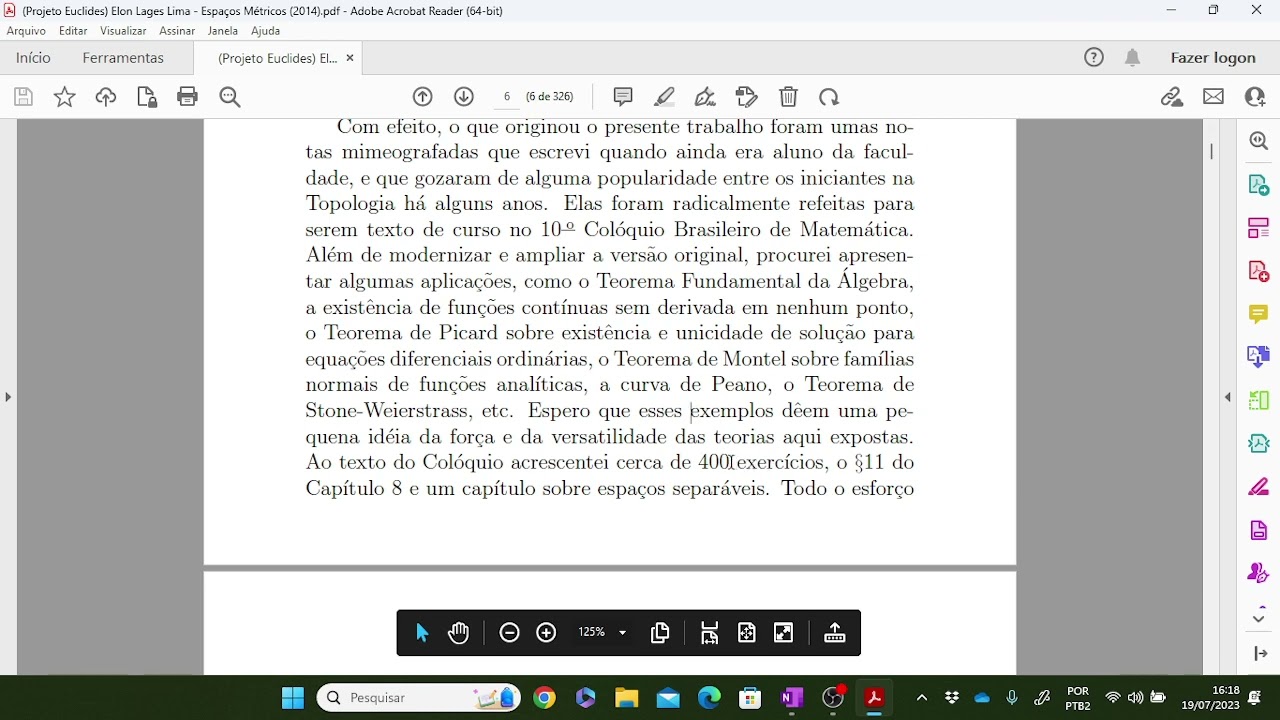Add a comment note
Screen dimensions: 1280x720
point(623,97)
